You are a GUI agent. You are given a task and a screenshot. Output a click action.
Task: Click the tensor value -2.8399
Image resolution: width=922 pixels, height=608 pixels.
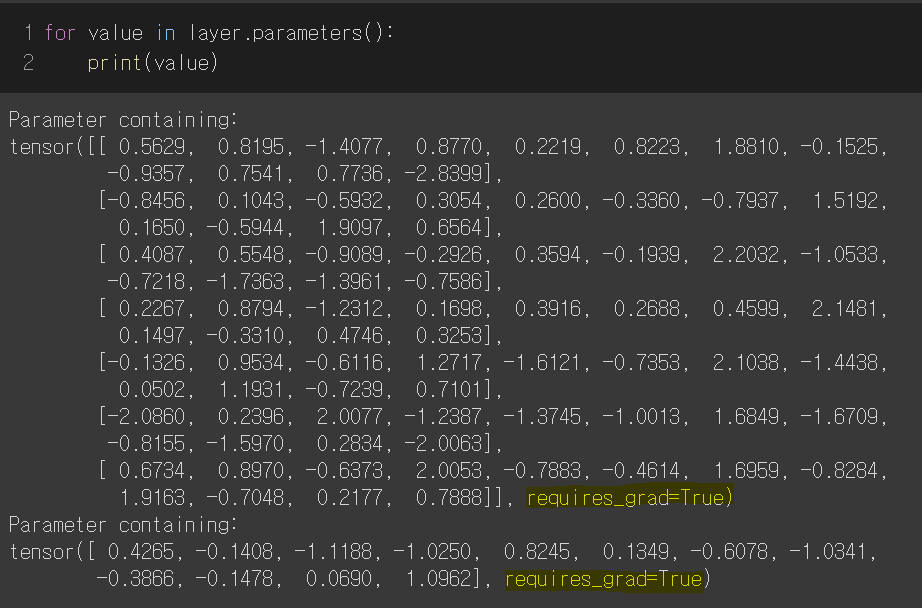[443, 173]
